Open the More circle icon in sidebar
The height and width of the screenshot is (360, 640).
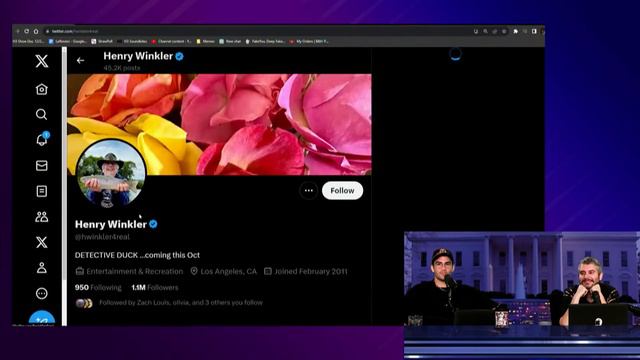42,293
